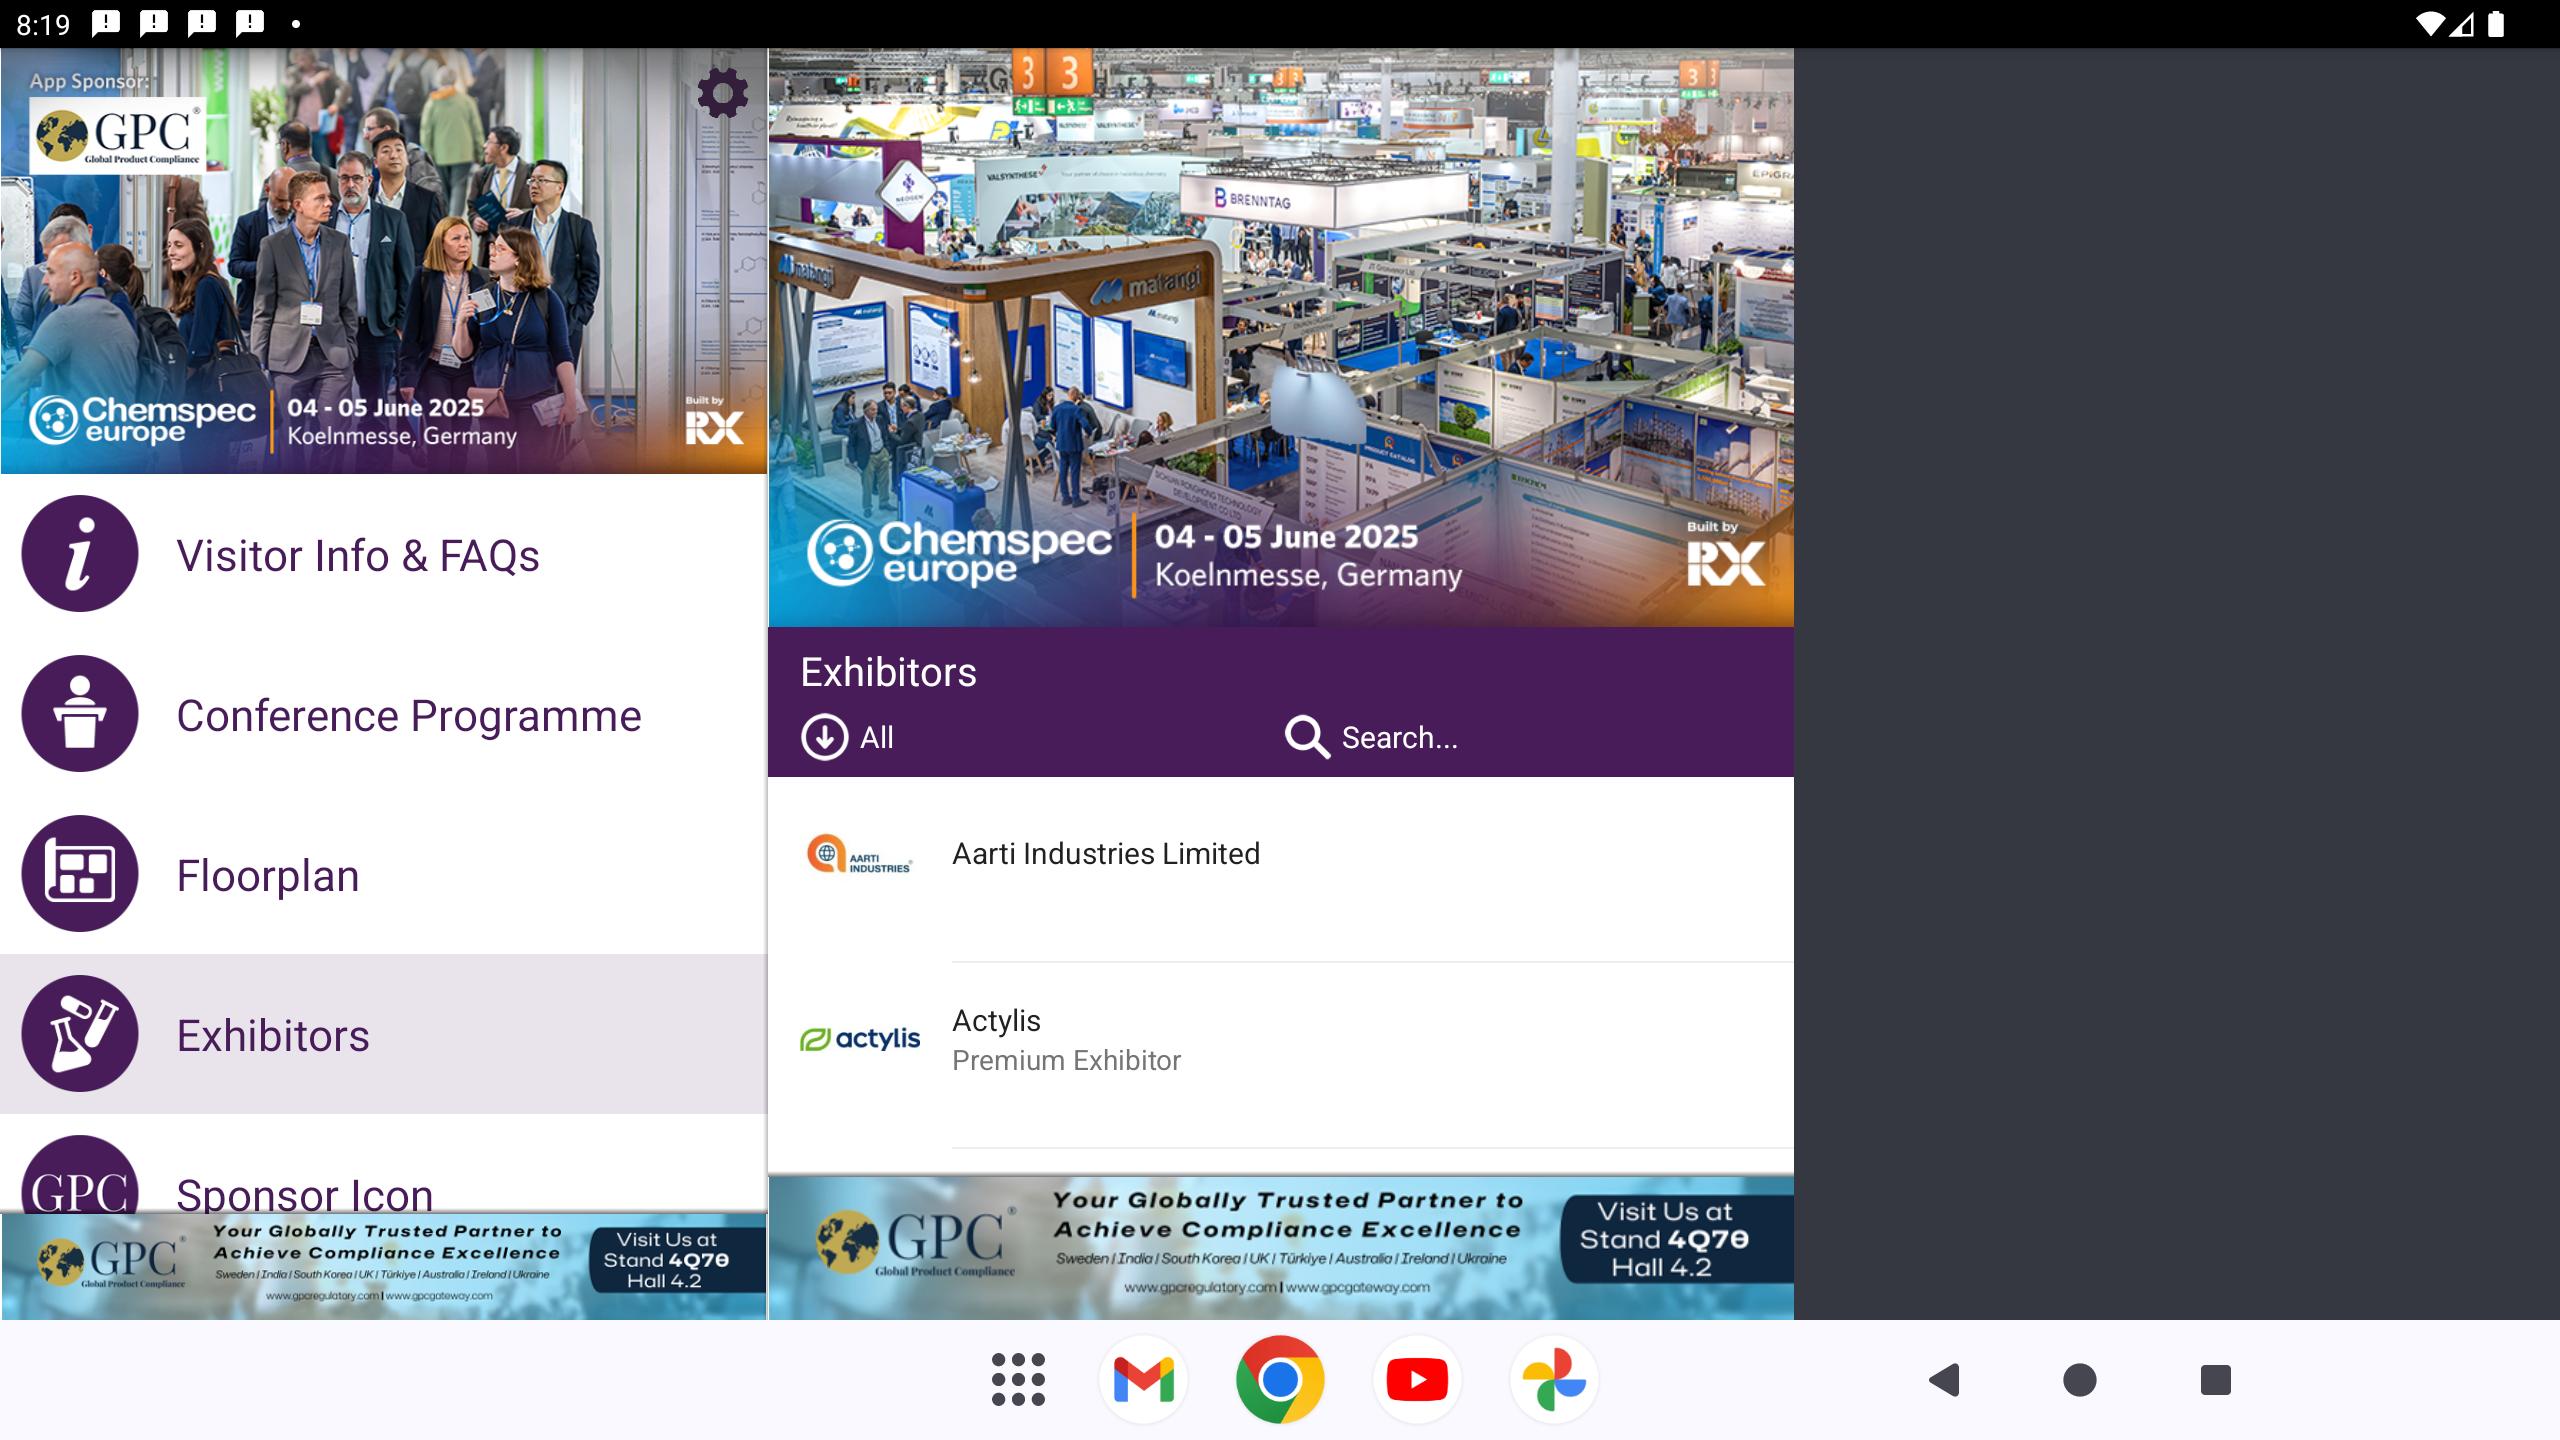Tap the Android recents square button

pos(2216,1380)
